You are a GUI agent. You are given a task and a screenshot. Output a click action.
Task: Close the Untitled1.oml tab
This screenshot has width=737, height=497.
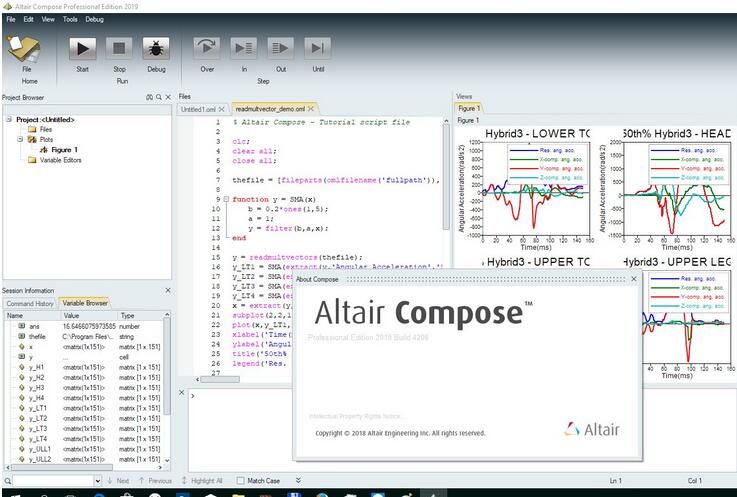tap(221, 109)
